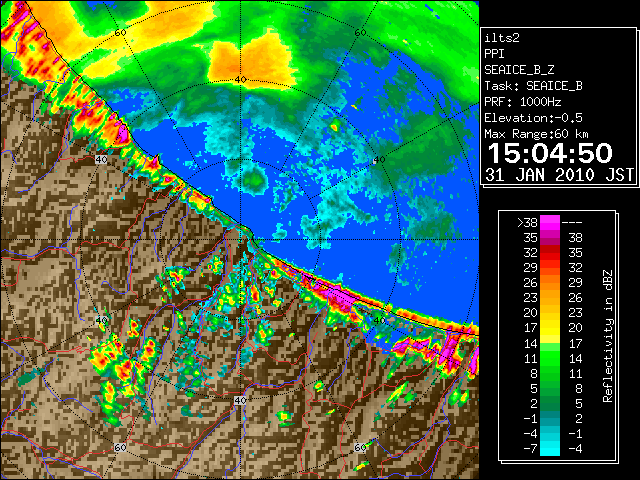Select the 'Task: SEAICE_B' line
The height and width of the screenshot is (480, 640).
pos(533,86)
